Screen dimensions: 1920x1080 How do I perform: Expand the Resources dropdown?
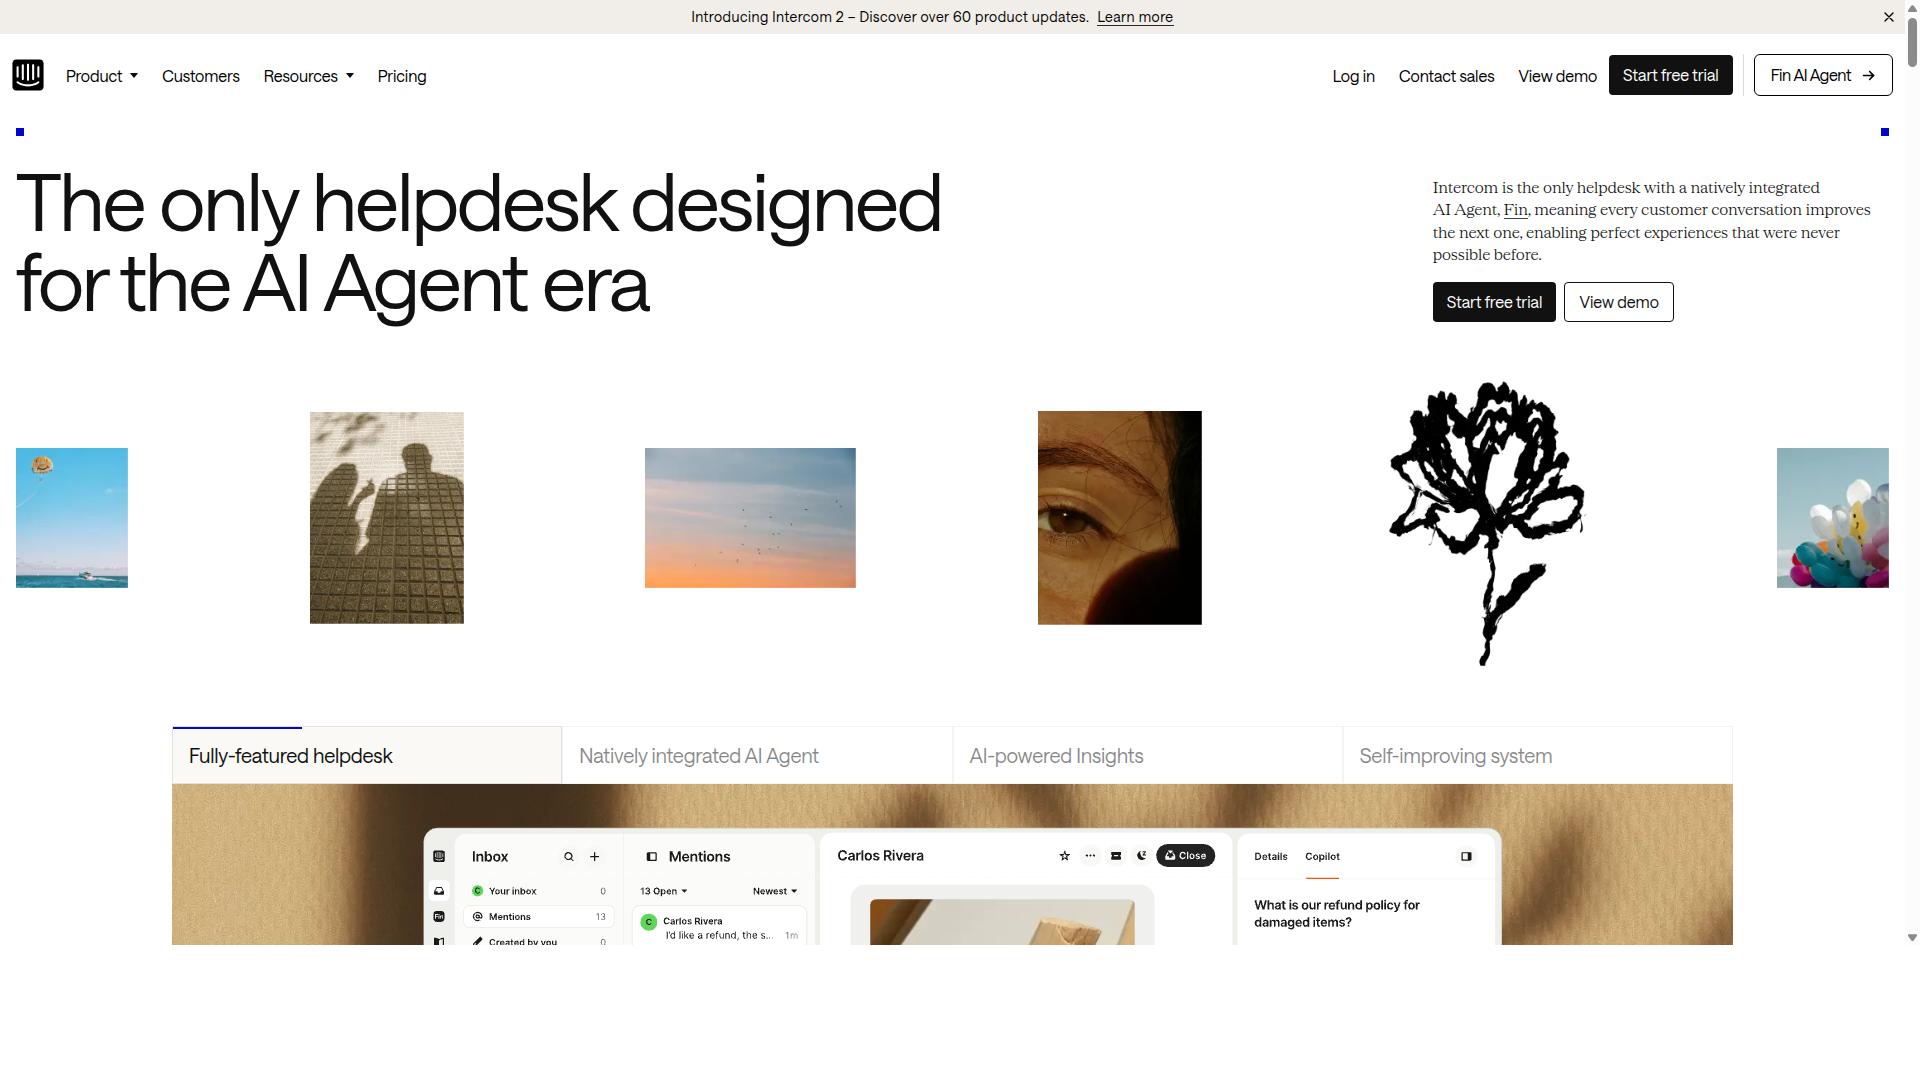tap(309, 76)
